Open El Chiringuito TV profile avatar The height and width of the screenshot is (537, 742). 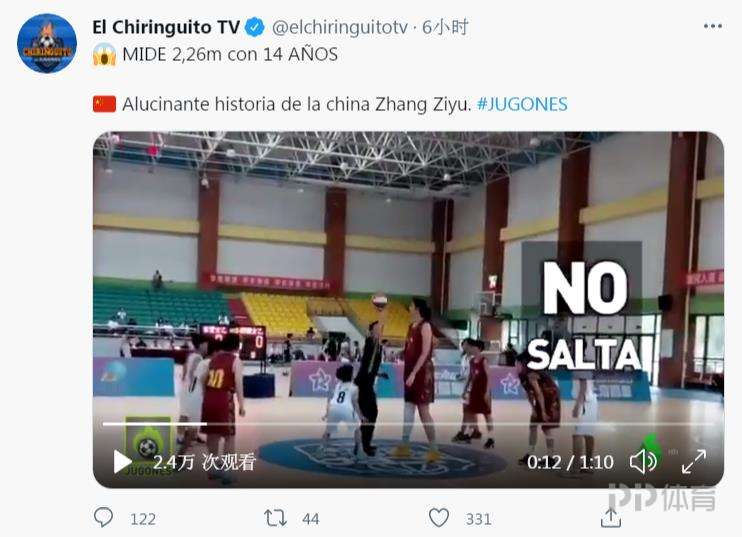point(47,44)
